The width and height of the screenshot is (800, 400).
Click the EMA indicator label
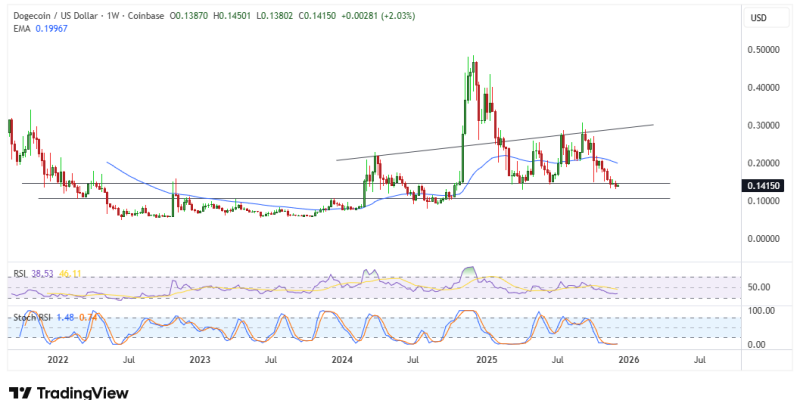(18, 30)
